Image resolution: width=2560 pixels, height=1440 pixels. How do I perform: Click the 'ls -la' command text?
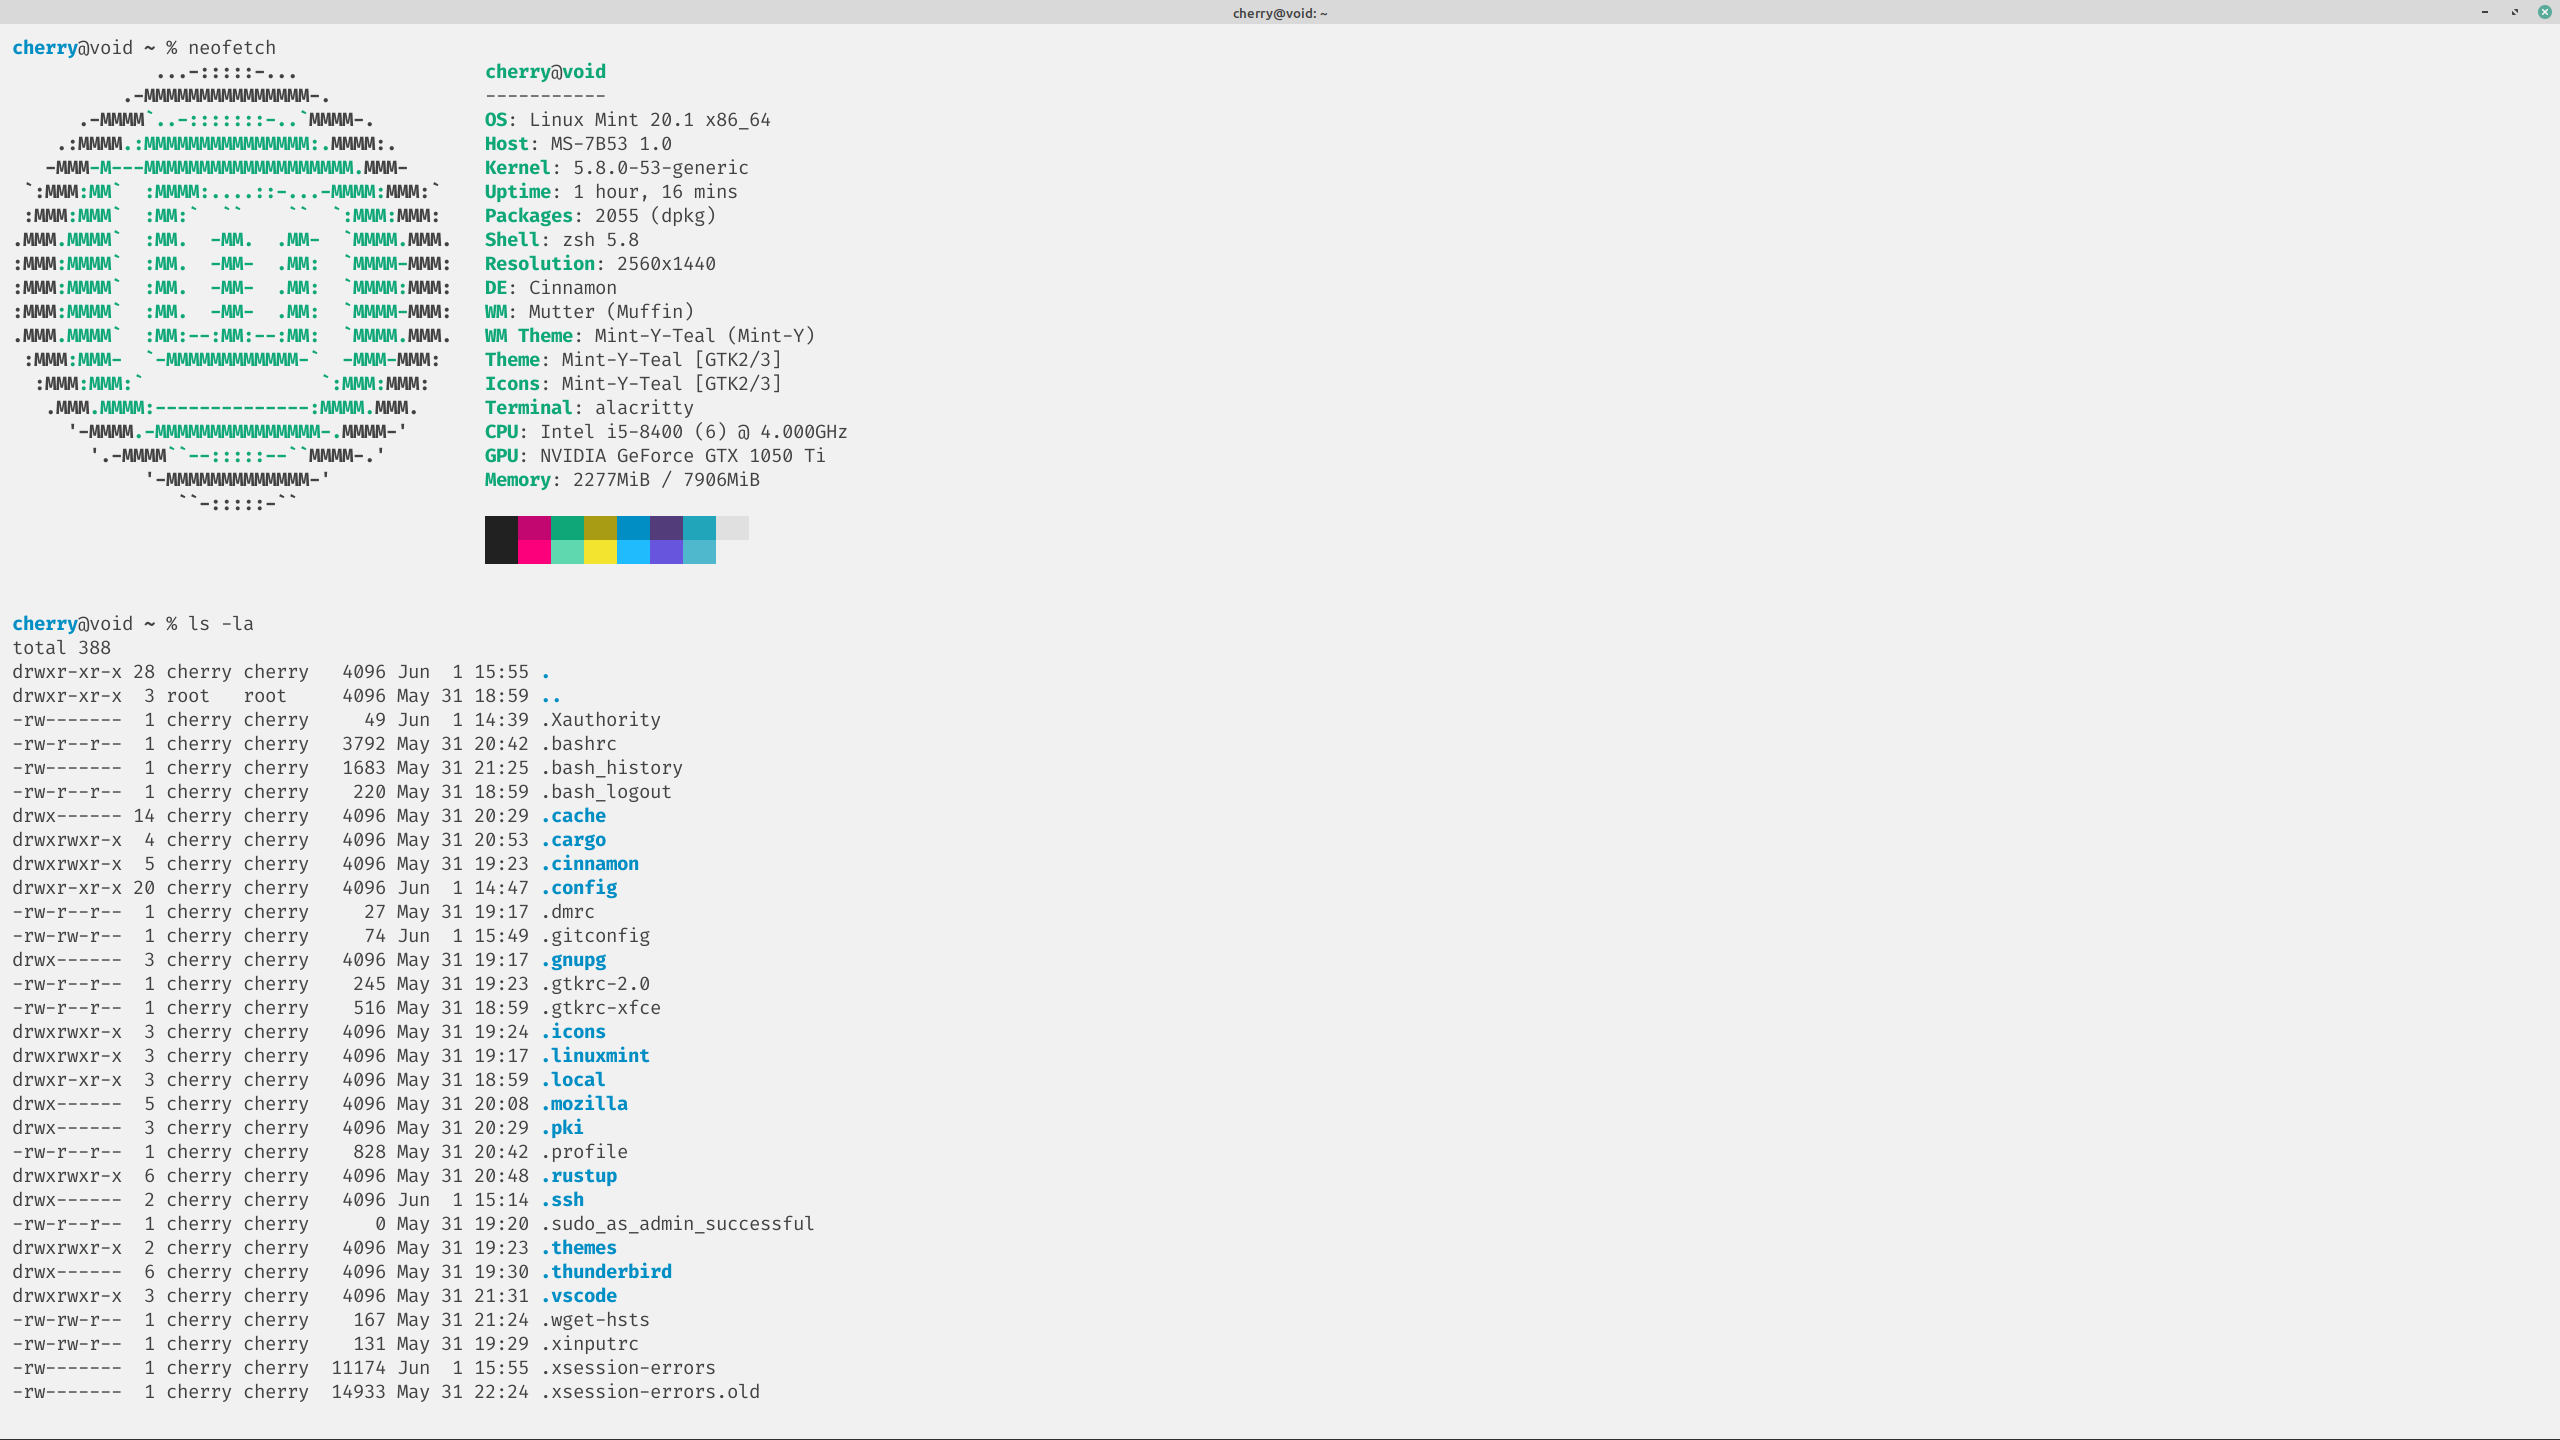pyautogui.click(x=221, y=624)
